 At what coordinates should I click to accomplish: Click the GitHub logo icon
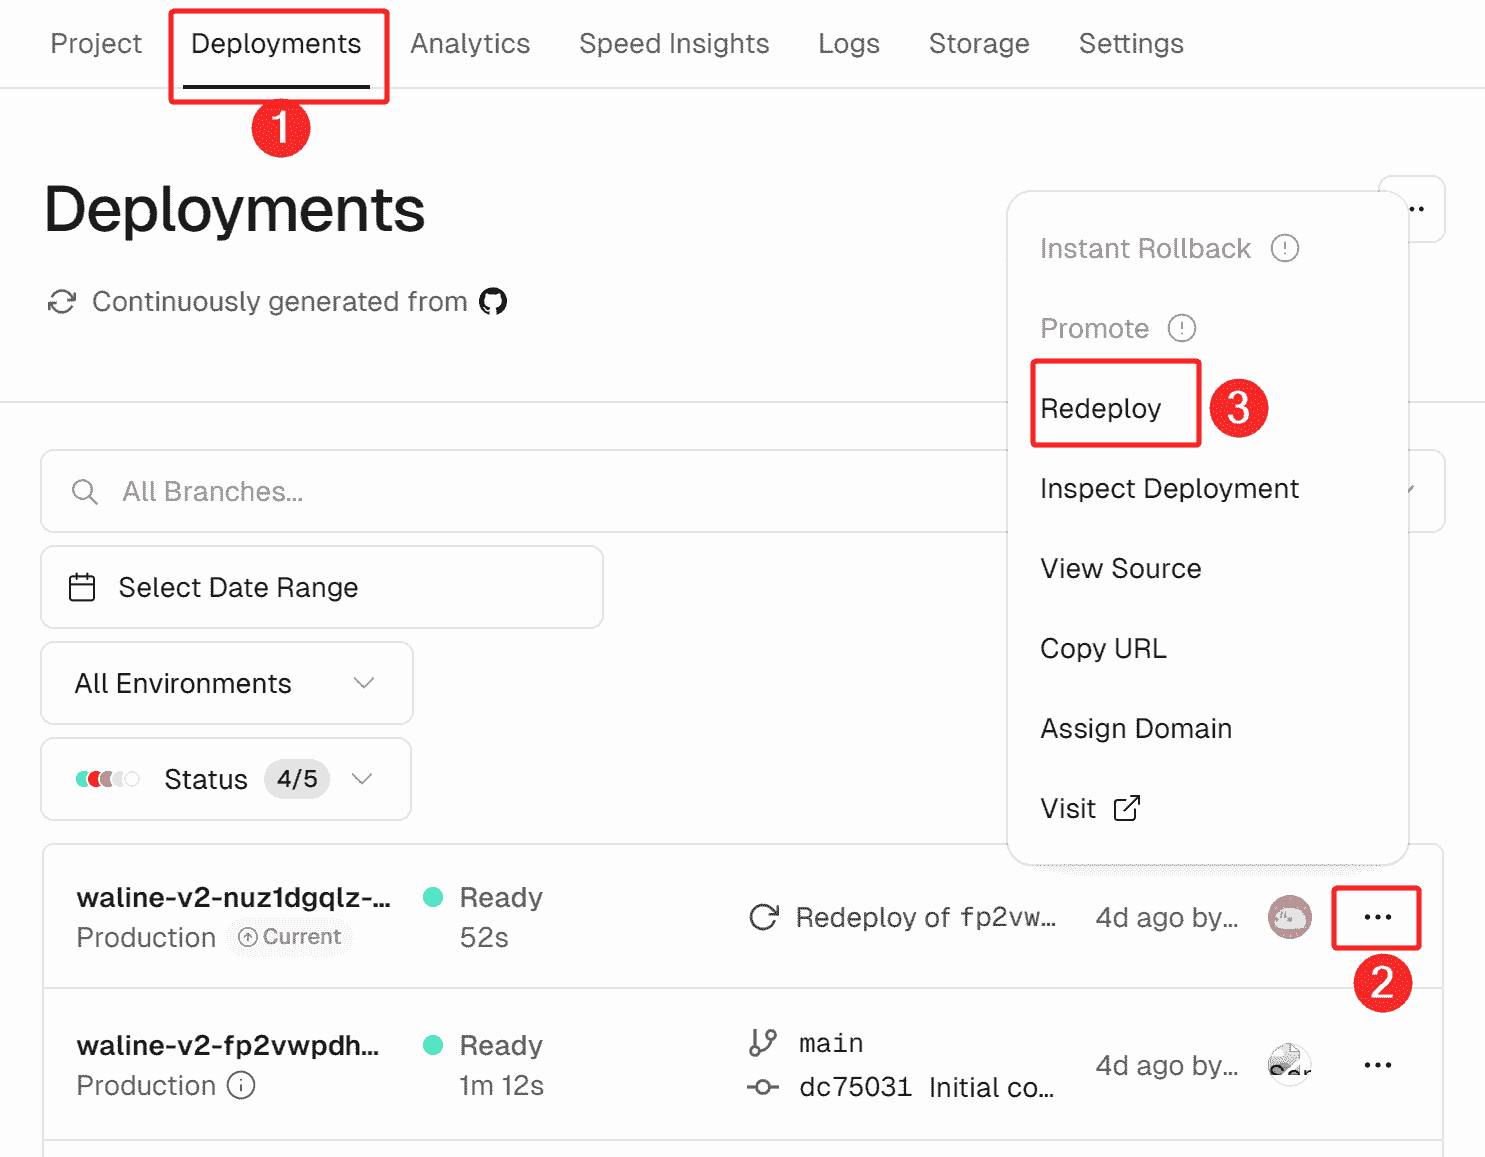pyautogui.click(x=493, y=301)
